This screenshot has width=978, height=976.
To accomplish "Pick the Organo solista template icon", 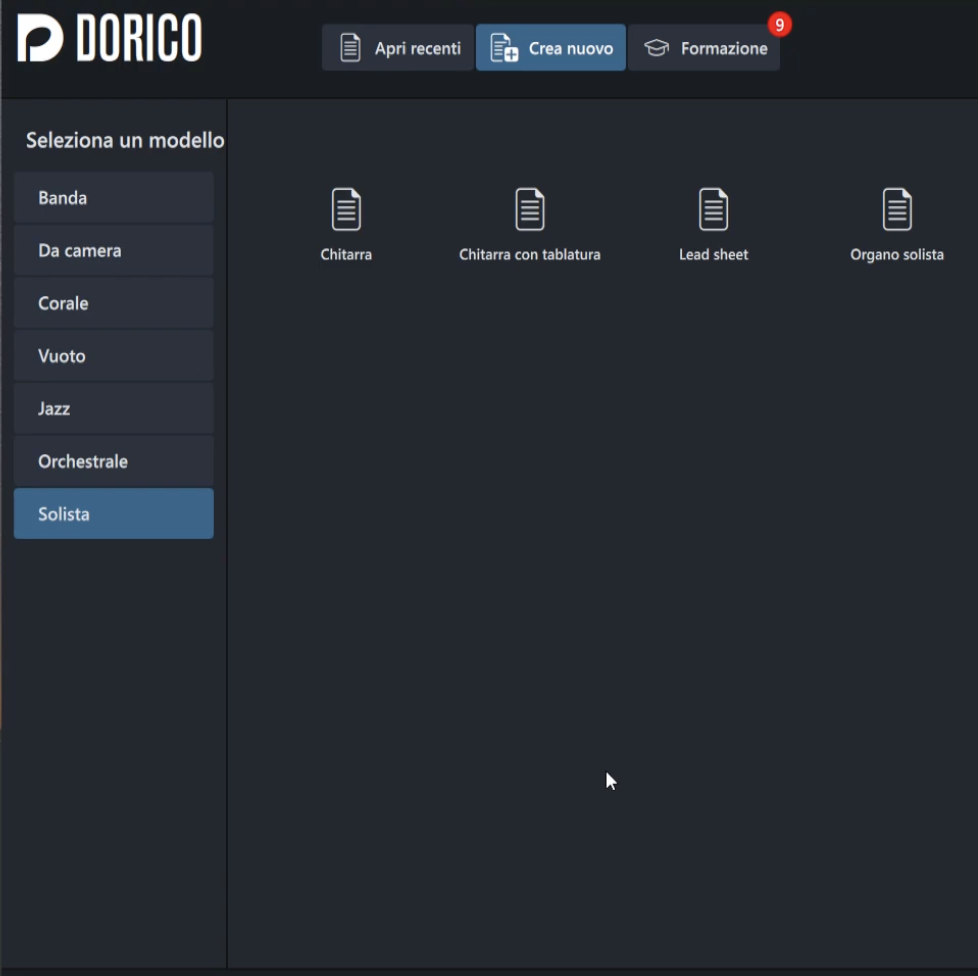I will 897,210.
